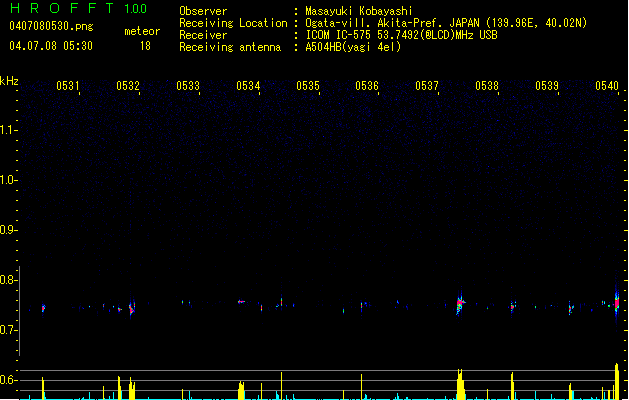Click the 0.6 kHz axis label

click(x=8, y=380)
